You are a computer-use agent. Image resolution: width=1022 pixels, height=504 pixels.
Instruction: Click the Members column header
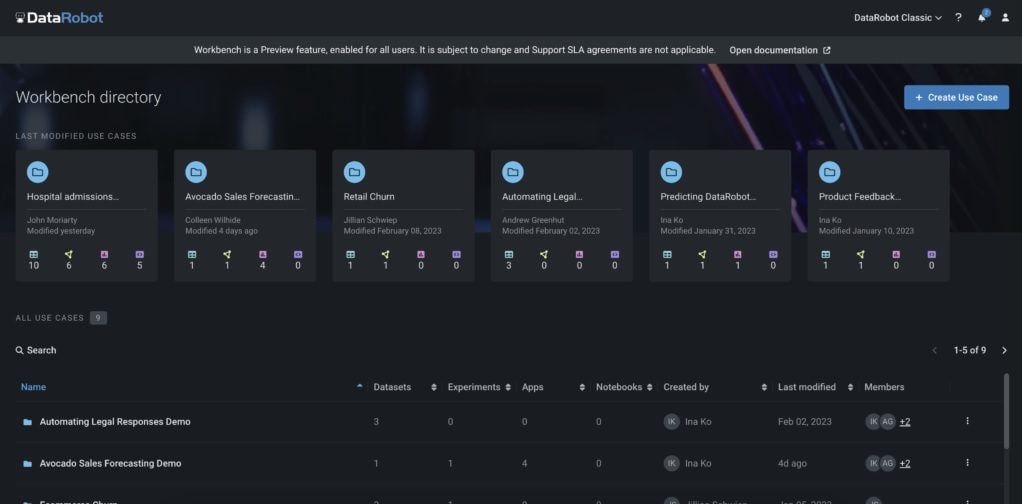(884, 387)
